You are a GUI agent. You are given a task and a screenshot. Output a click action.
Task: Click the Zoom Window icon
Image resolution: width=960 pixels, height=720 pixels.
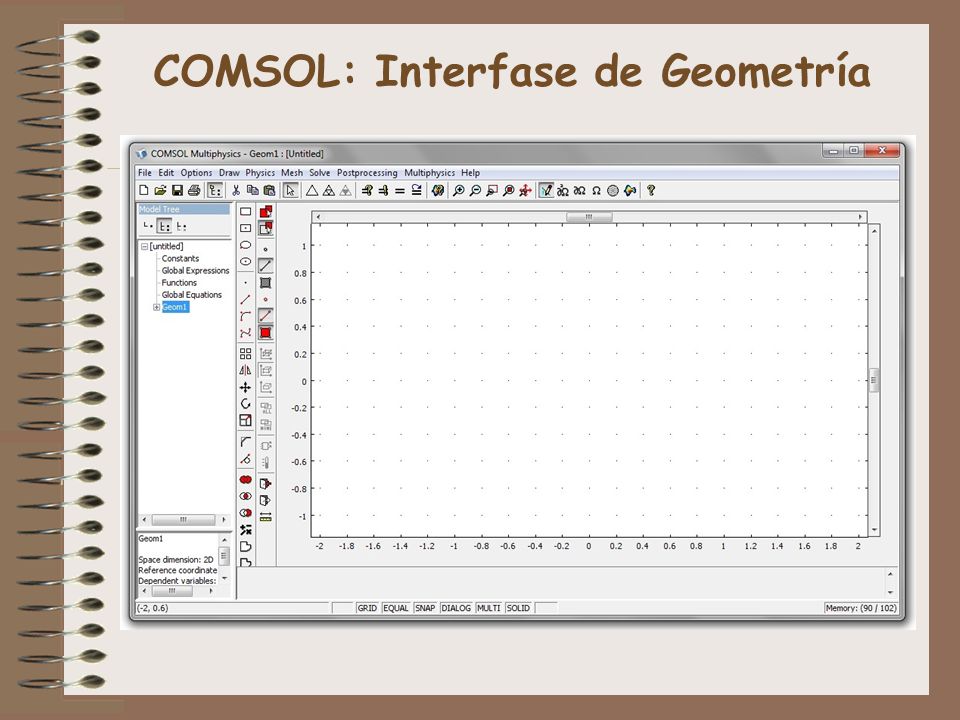492,190
